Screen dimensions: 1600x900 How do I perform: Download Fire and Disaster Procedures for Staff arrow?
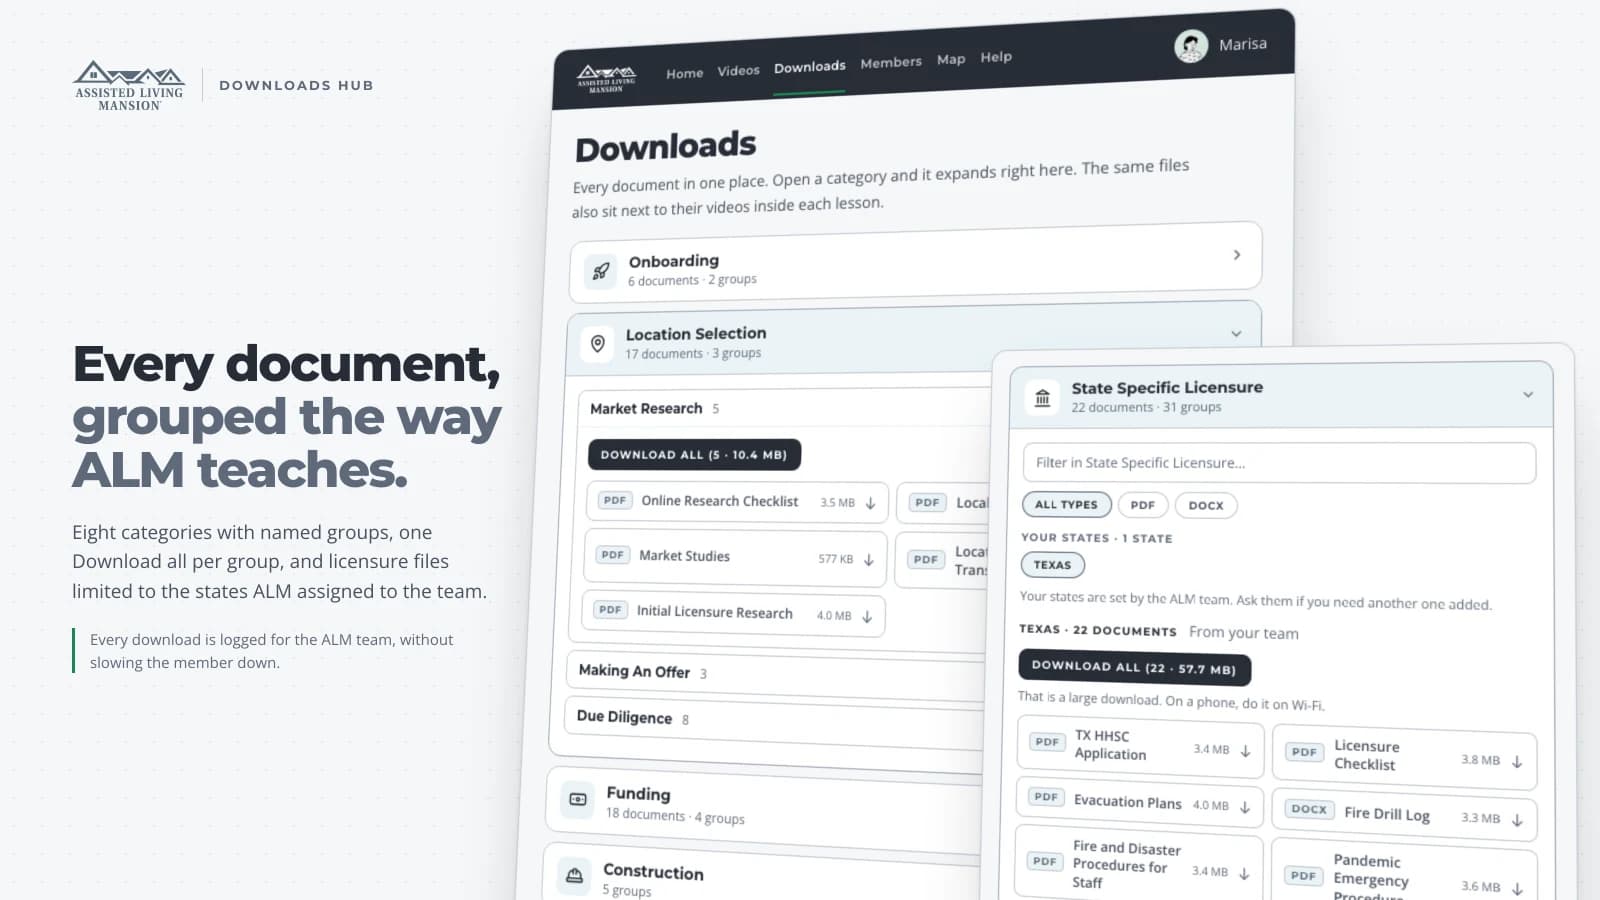coord(1244,873)
